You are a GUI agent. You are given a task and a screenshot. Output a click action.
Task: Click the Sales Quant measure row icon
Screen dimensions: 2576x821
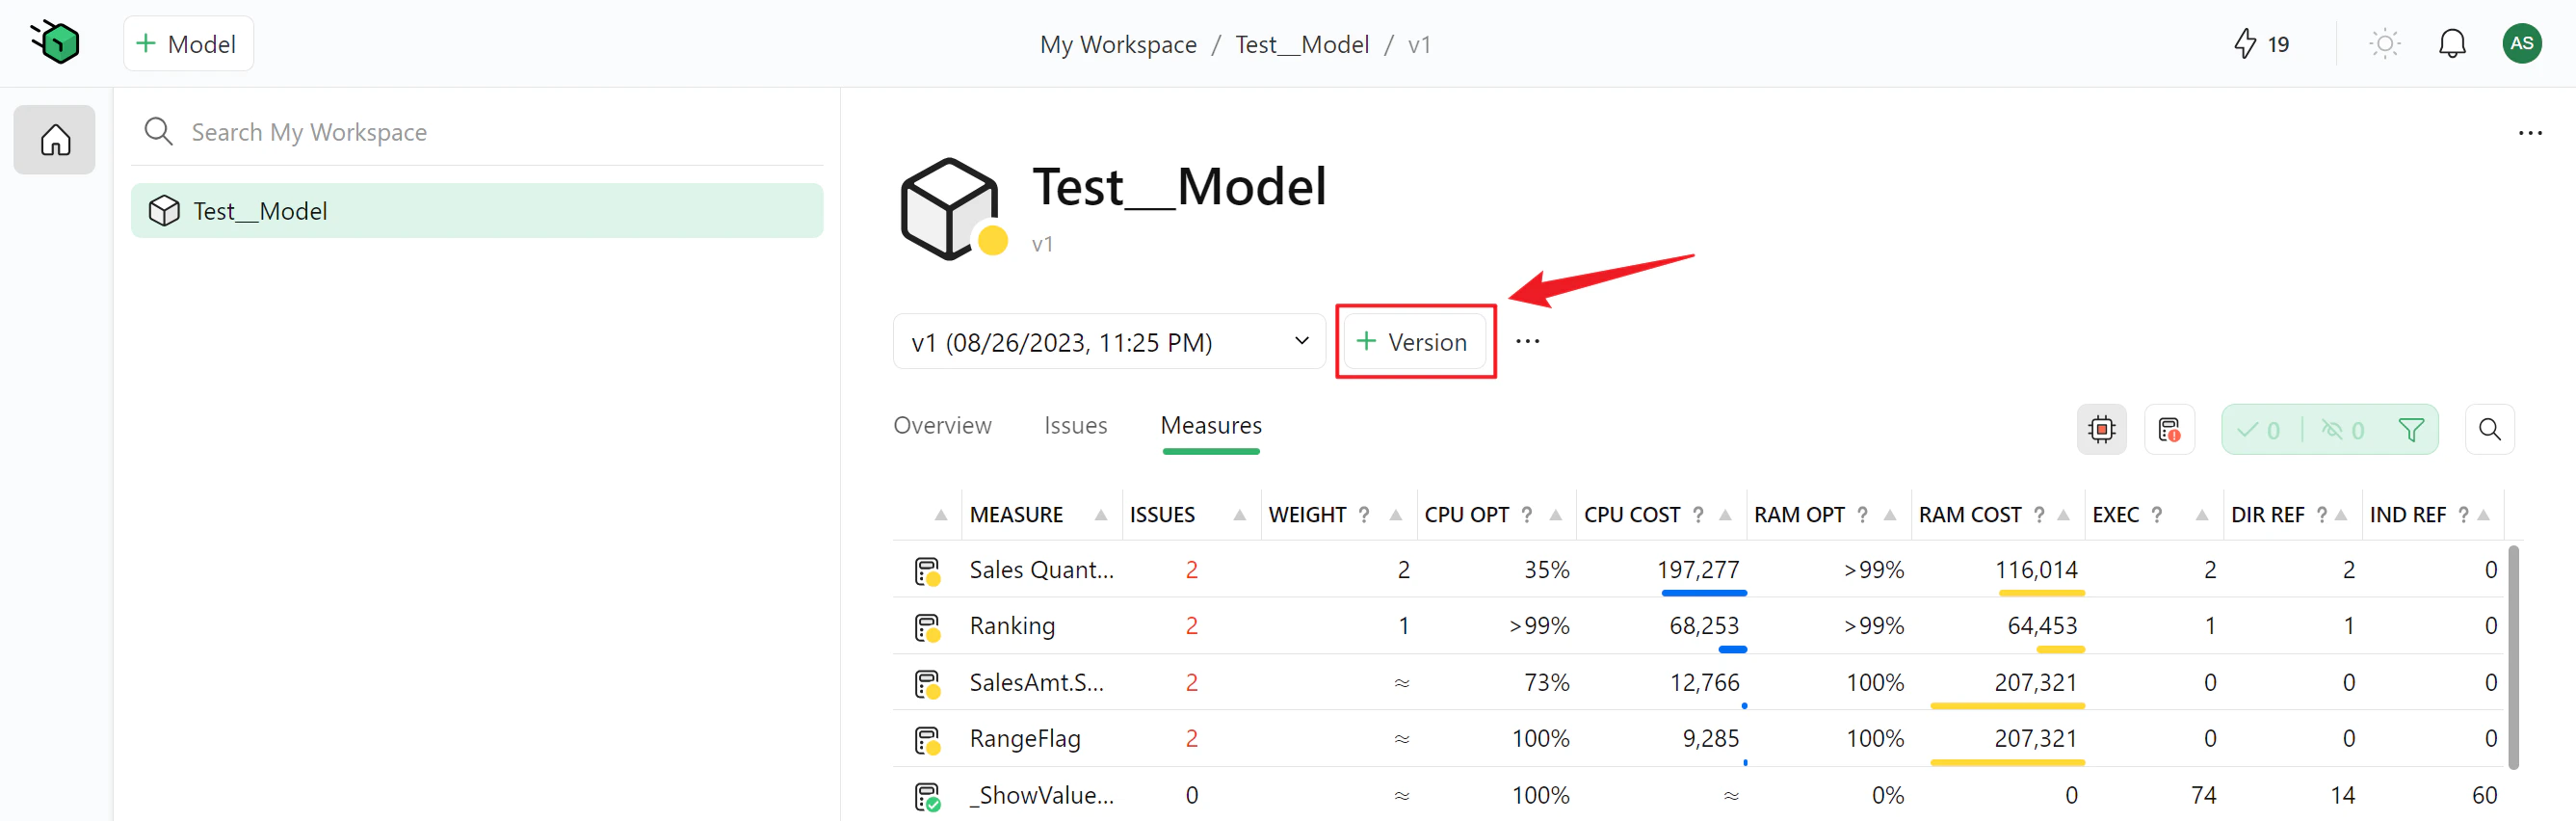(927, 571)
